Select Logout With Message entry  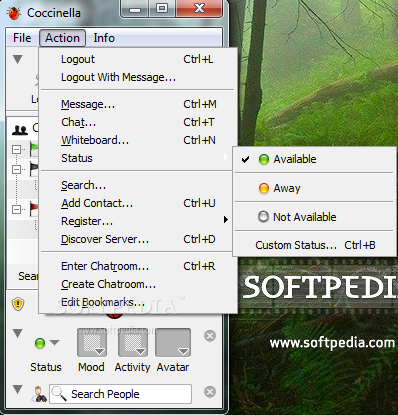pos(137,77)
